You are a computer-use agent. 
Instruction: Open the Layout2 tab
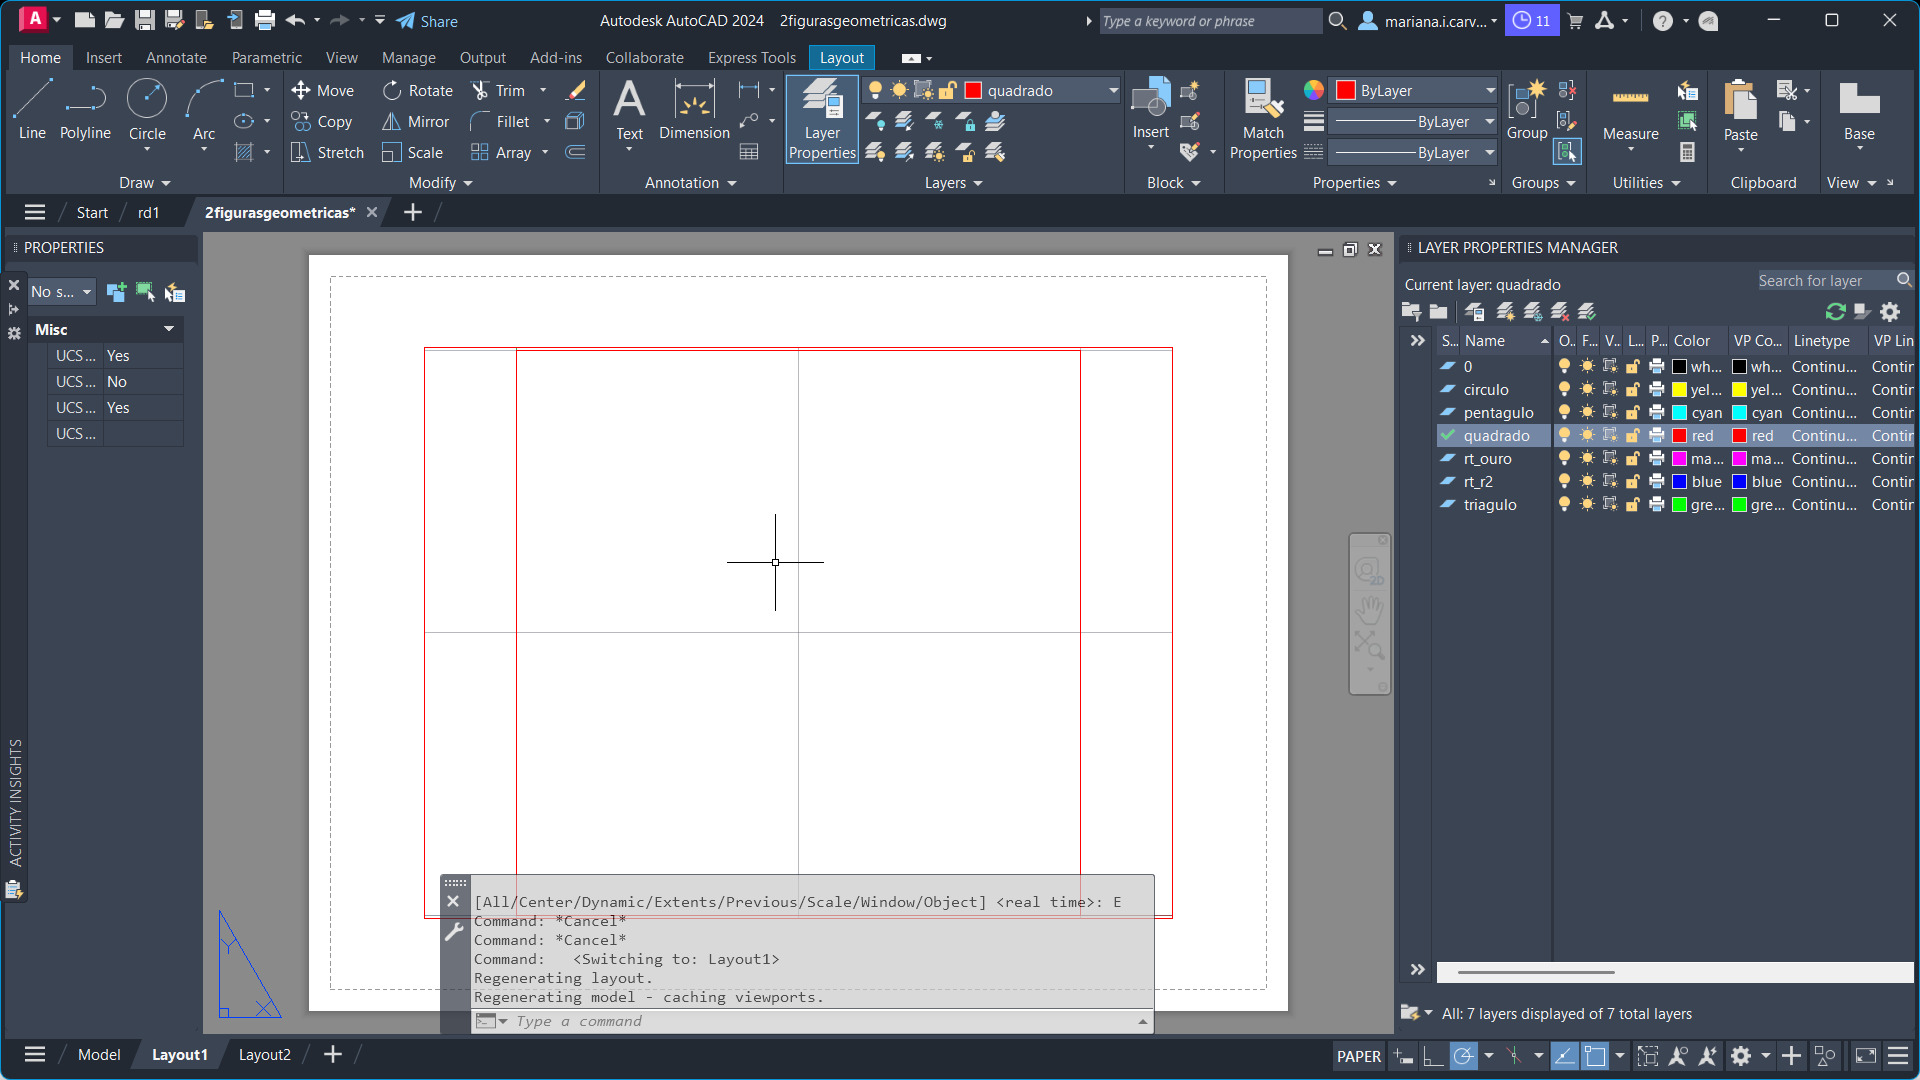coord(264,1054)
